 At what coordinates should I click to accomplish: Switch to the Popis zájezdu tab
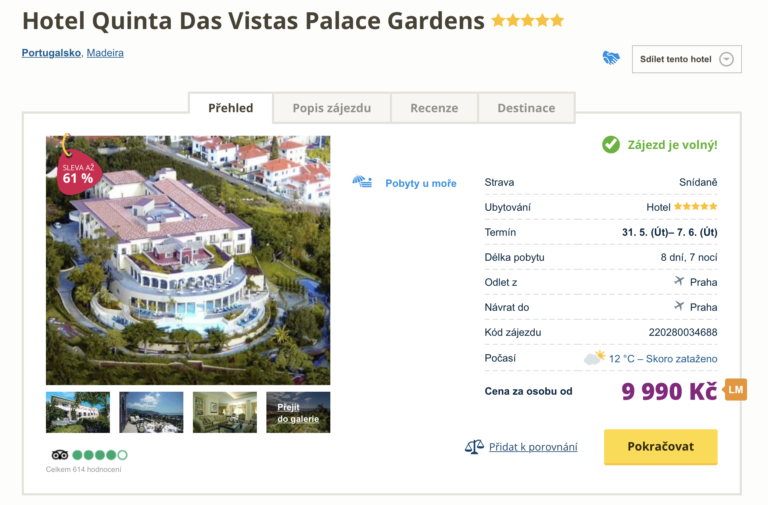(x=332, y=108)
